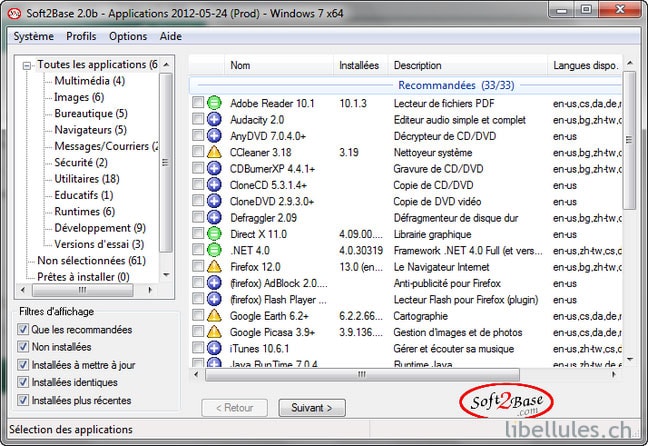Toggle the 'Installées identiques' checkbox
Viewport: 648px width, 446px height.
click(x=23, y=382)
